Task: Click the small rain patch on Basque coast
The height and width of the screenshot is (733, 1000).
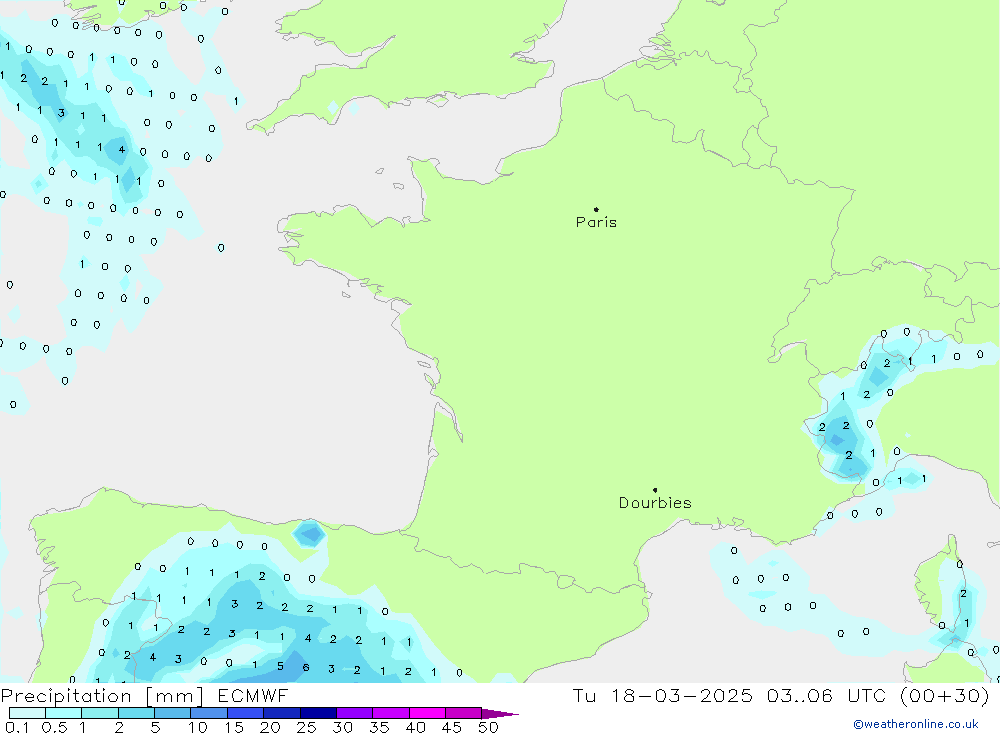Action: pos(309,534)
